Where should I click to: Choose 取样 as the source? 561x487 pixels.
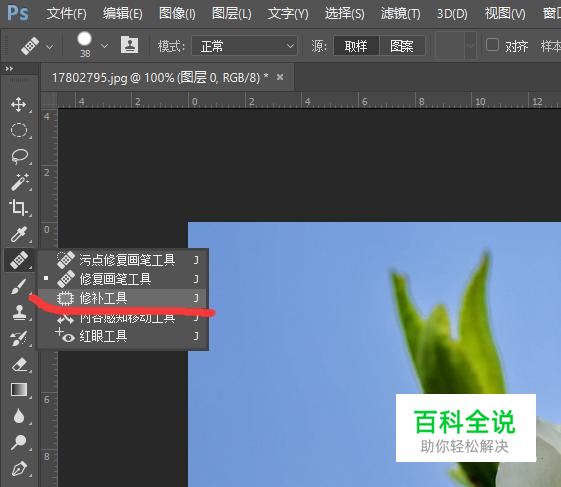(x=356, y=46)
